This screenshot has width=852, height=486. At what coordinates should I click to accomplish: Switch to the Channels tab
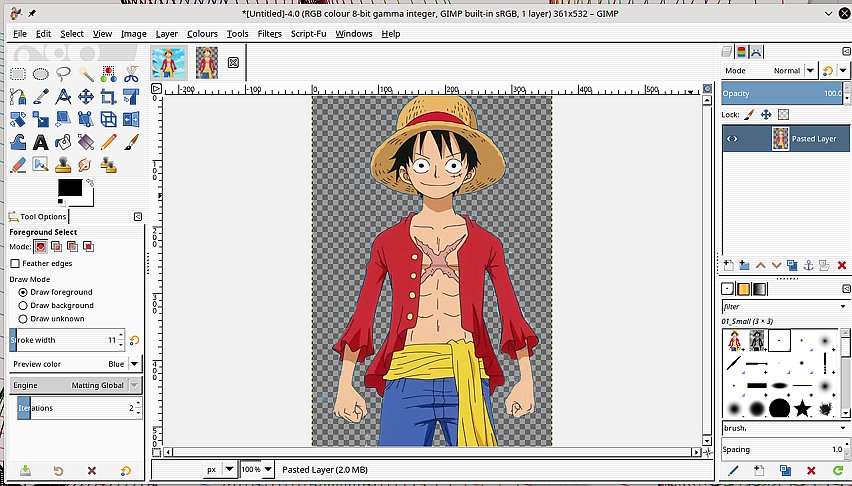click(x=742, y=52)
